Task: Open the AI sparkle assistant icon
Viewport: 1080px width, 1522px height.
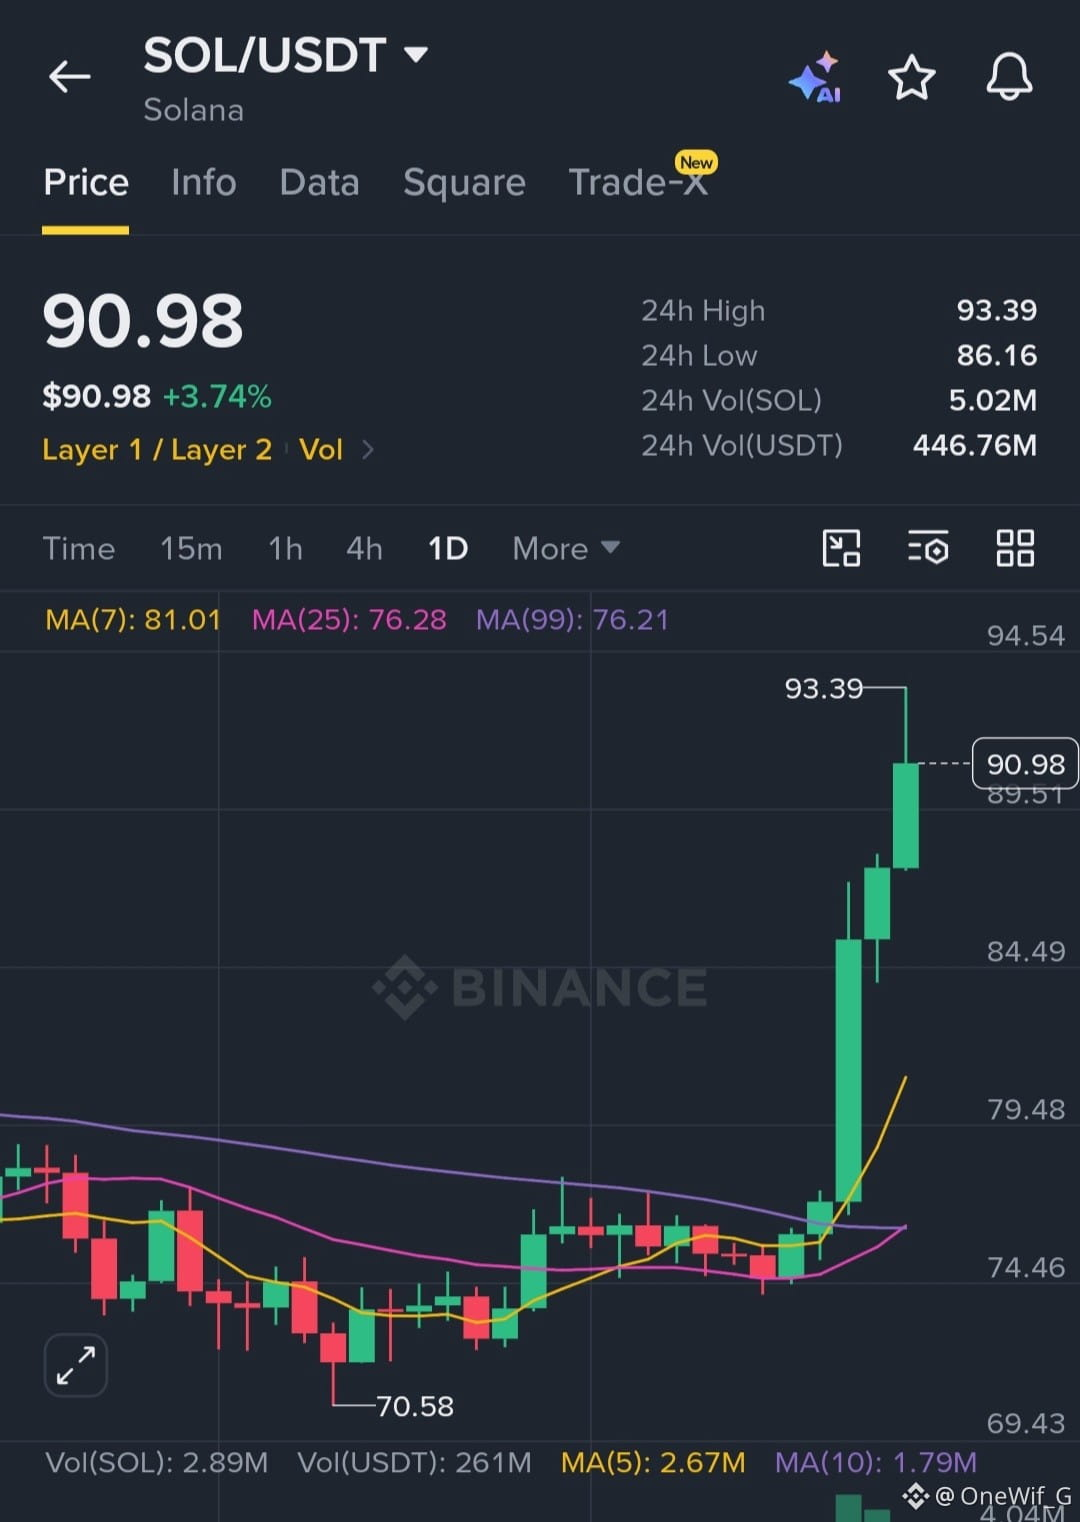Action: tap(816, 77)
